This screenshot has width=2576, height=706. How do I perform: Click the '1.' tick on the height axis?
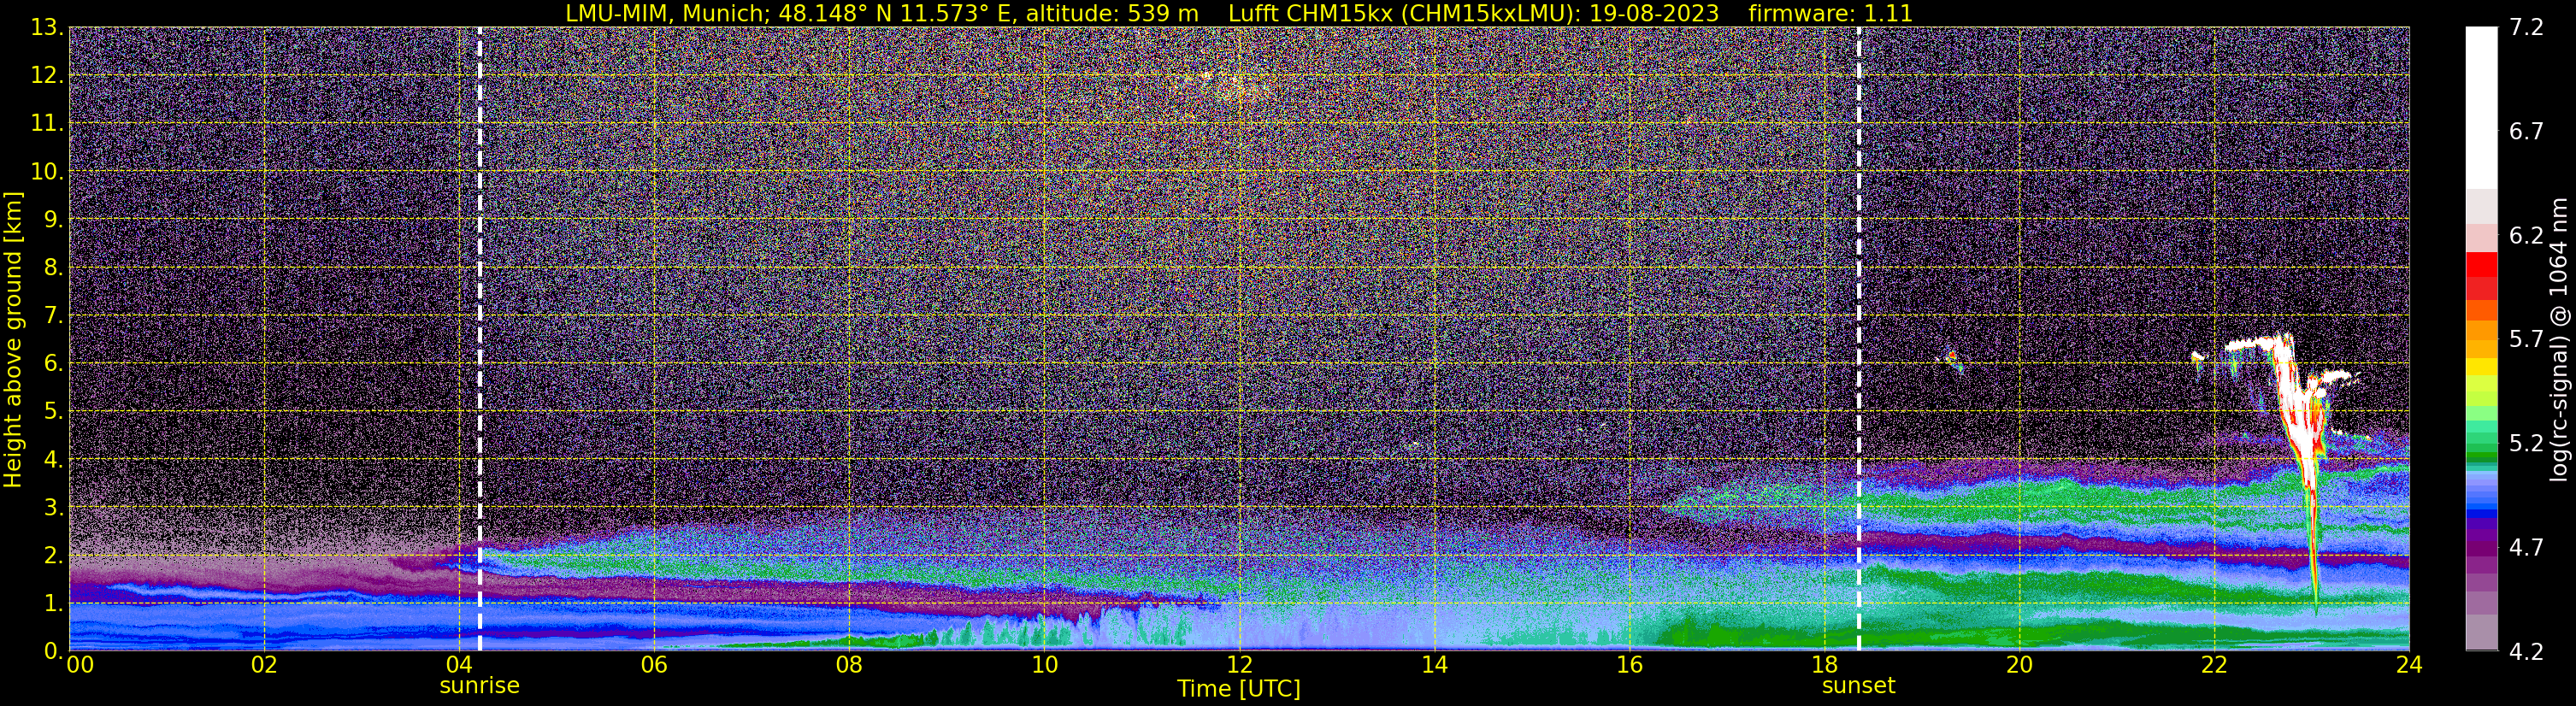coord(52,604)
